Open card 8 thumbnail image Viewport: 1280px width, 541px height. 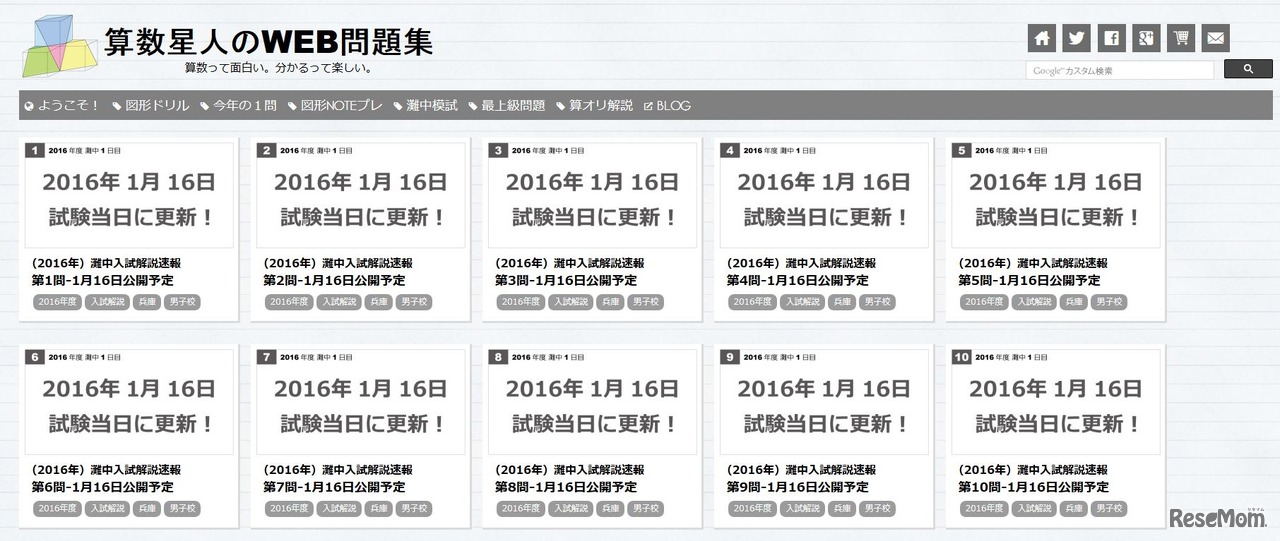[x=592, y=402]
